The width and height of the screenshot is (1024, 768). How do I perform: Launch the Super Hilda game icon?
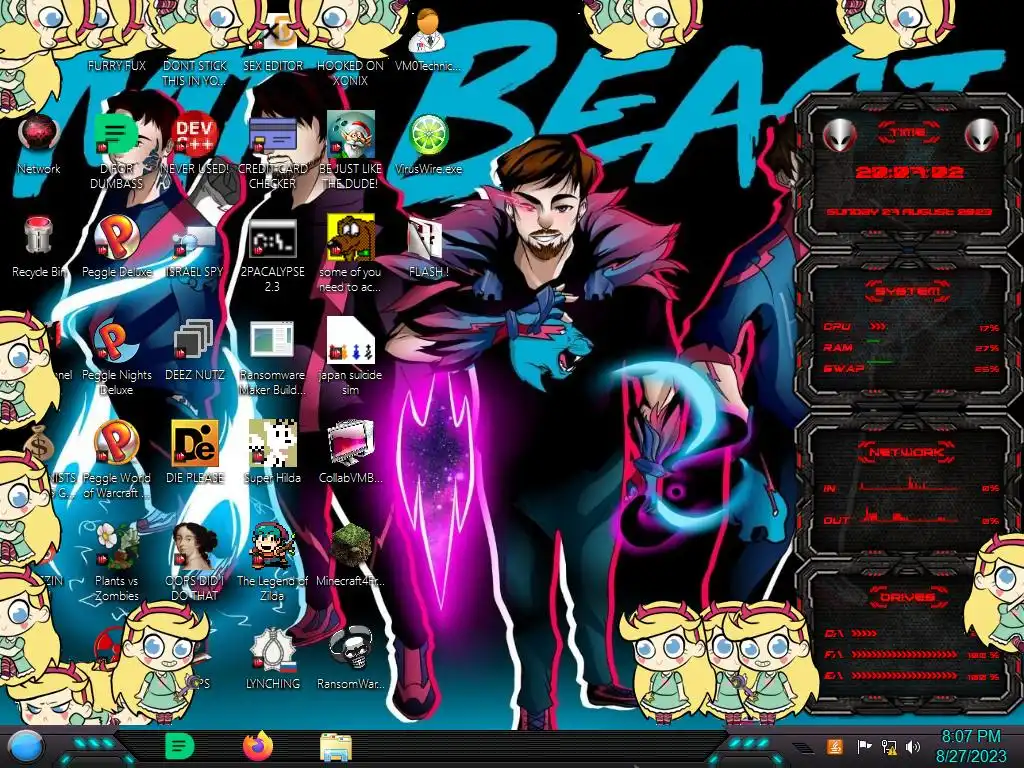pyautogui.click(x=272, y=453)
